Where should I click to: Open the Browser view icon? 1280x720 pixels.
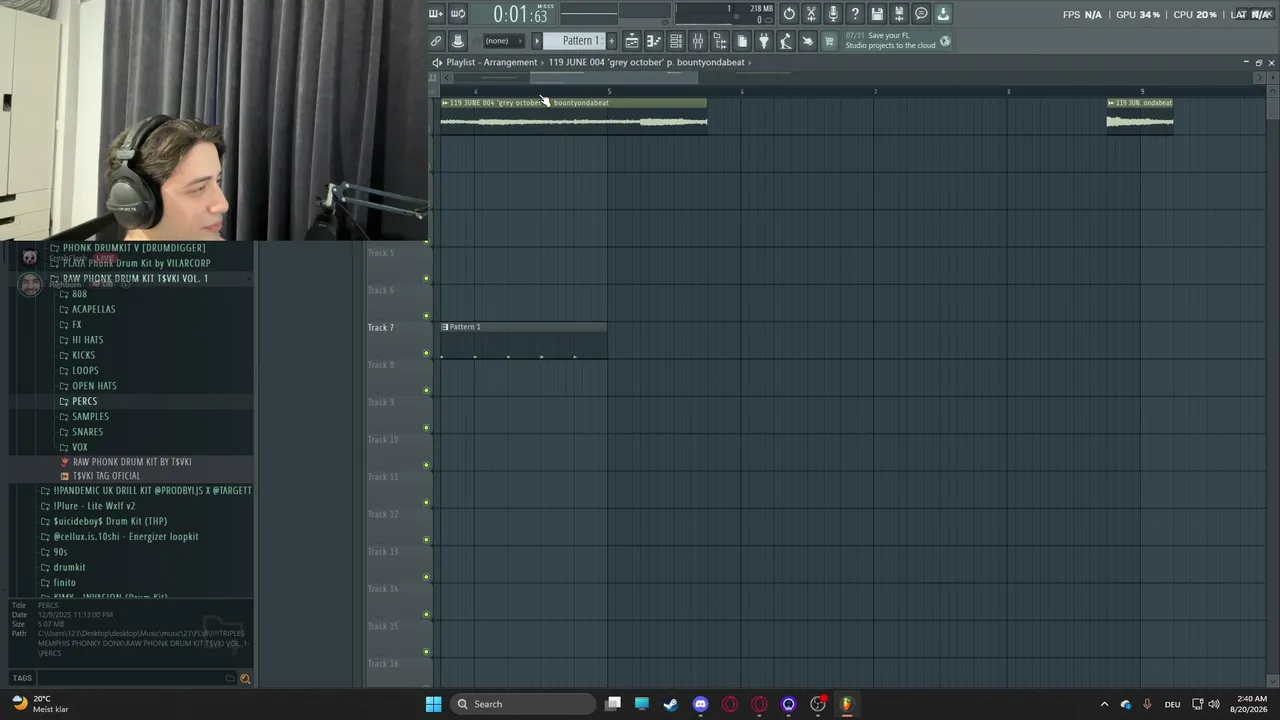(x=720, y=41)
